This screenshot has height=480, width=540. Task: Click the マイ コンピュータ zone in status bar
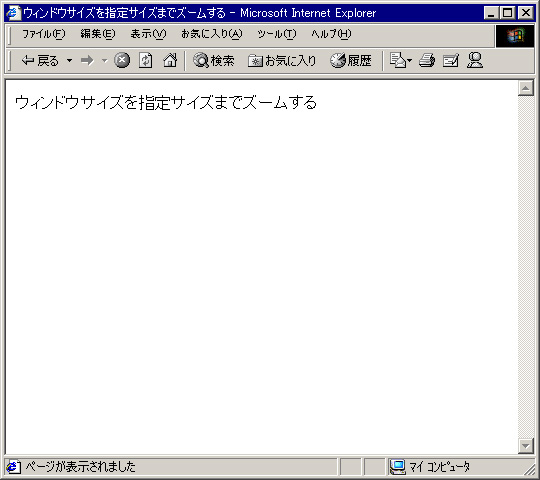[x=430, y=467]
